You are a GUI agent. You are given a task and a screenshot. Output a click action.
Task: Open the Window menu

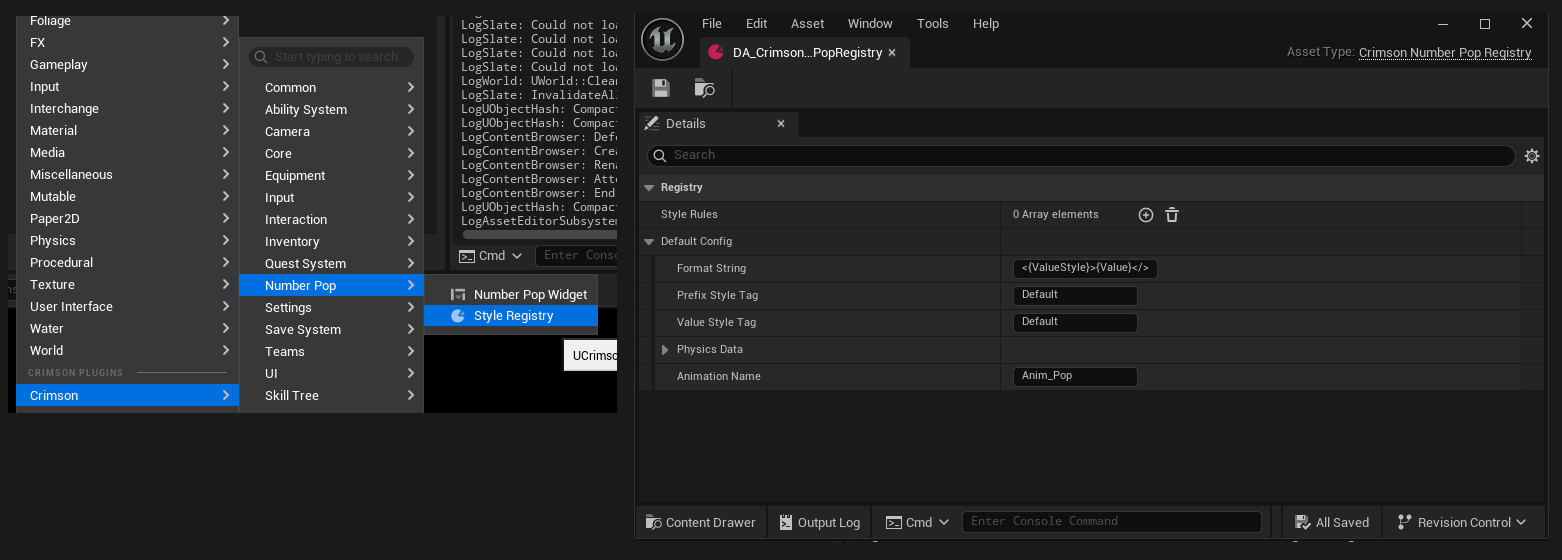click(x=871, y=24)
